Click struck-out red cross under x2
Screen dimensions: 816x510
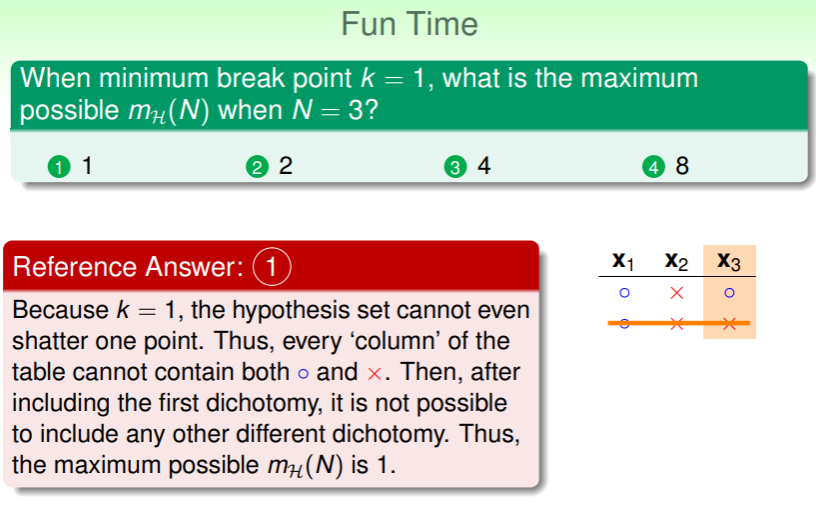(x=677, y=323)
